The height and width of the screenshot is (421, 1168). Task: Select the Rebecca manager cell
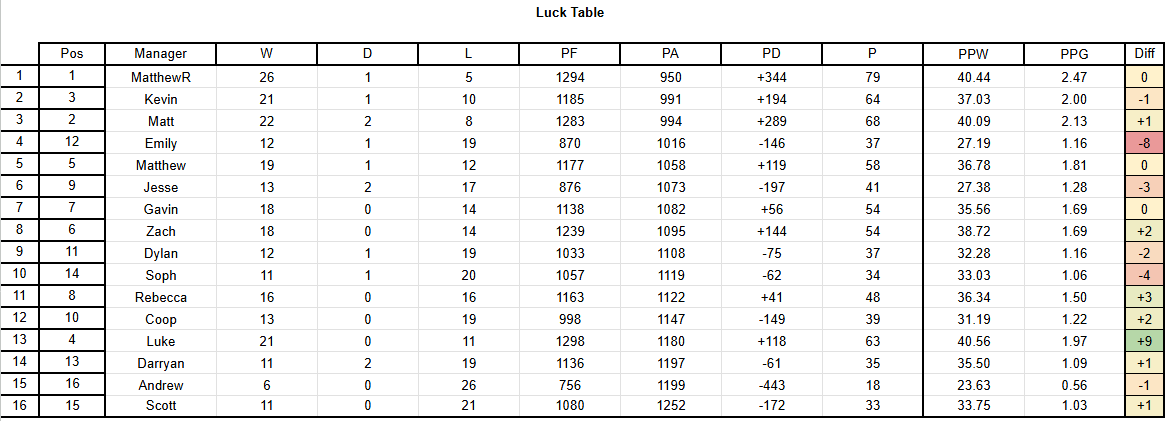pyautogui.click(x=161, y=297)
